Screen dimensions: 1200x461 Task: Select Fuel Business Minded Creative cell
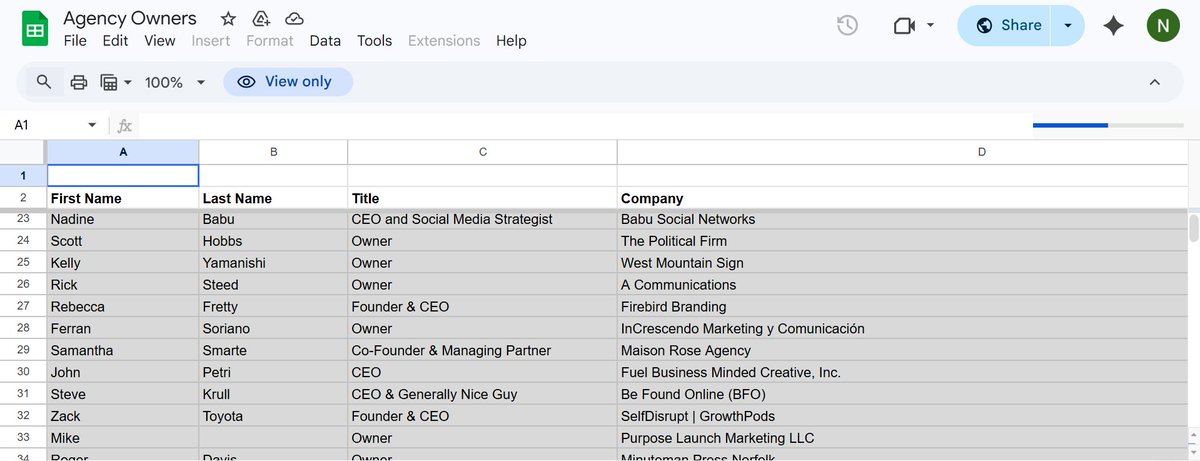(x=902, y=372)
